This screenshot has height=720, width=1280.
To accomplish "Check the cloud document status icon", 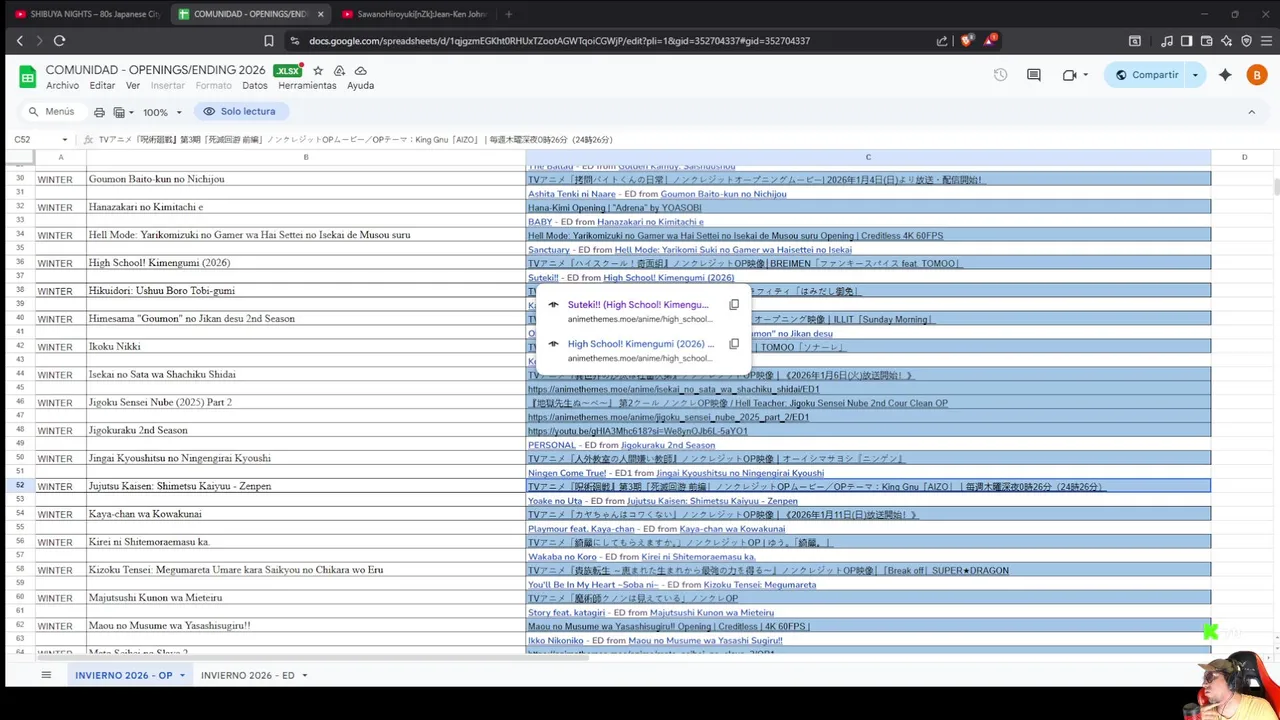I will [x=361, y=71].
